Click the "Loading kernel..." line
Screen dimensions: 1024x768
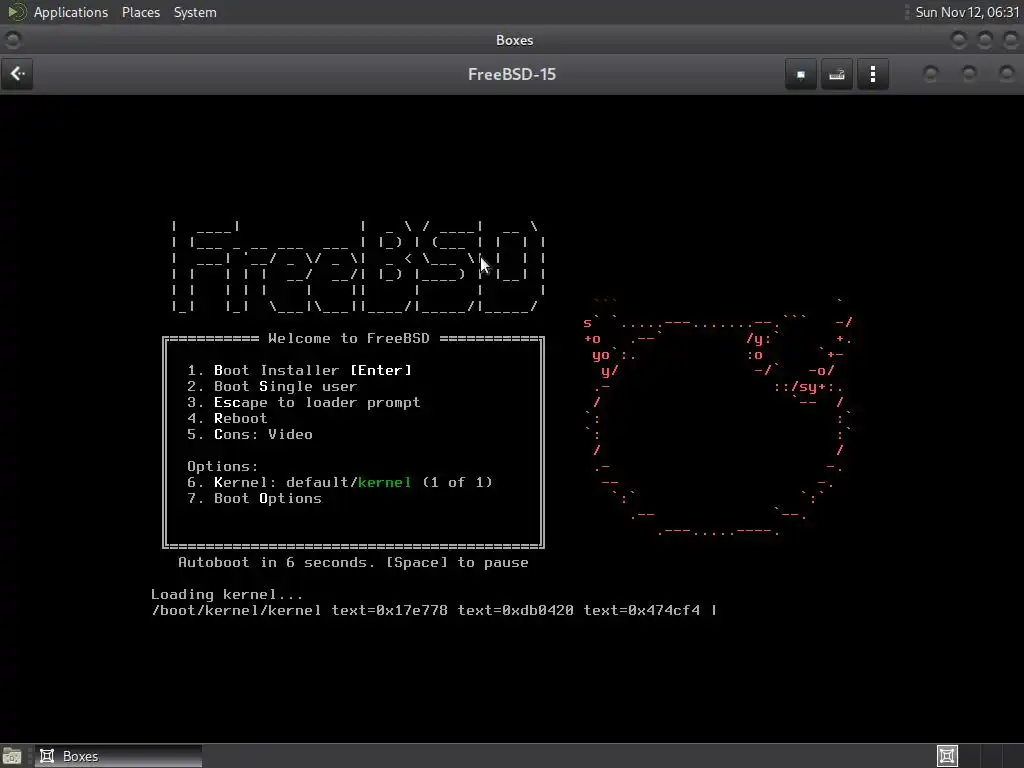pyautogui.click(x=227, y=594)
